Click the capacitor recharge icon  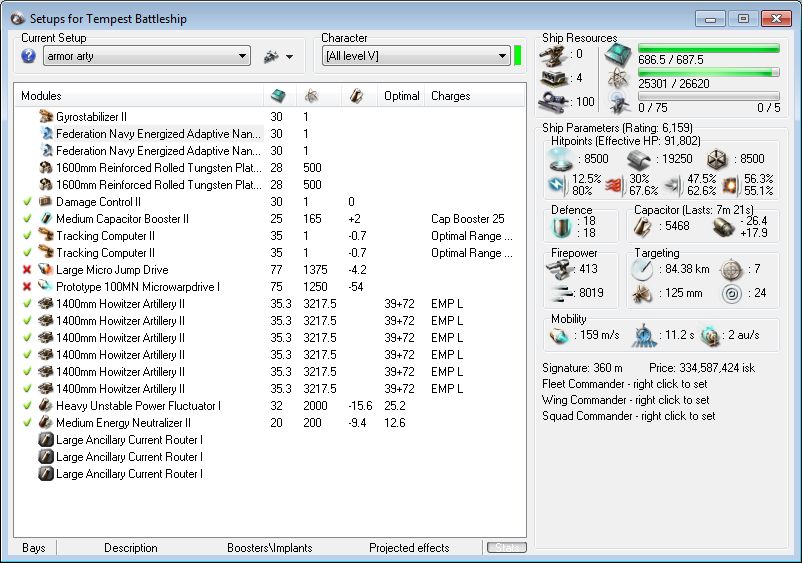tap(724, 228)
